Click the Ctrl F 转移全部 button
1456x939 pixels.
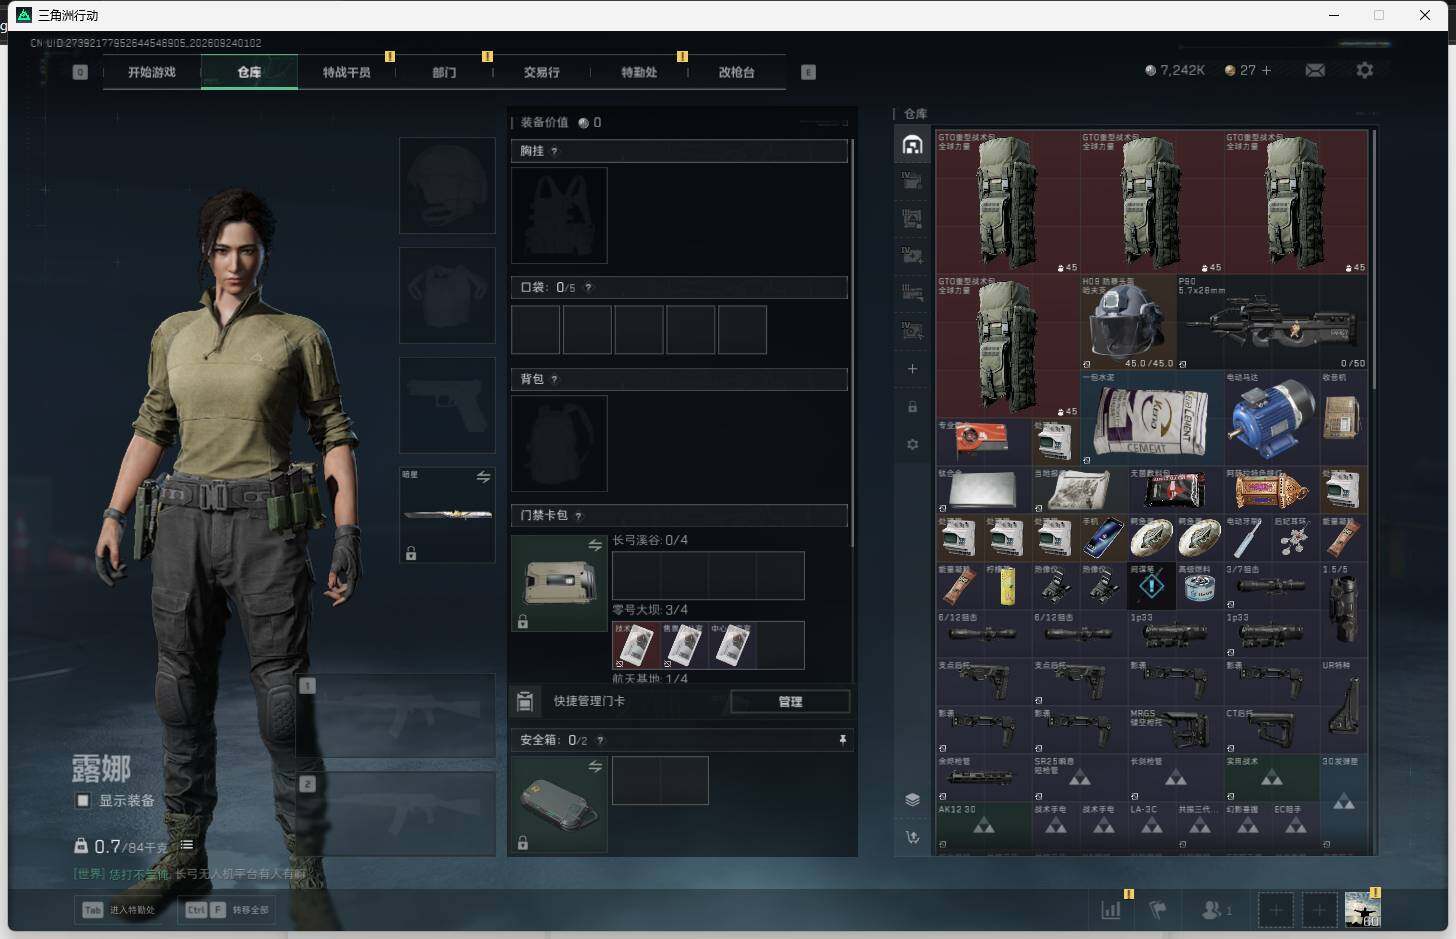(227, 910)
